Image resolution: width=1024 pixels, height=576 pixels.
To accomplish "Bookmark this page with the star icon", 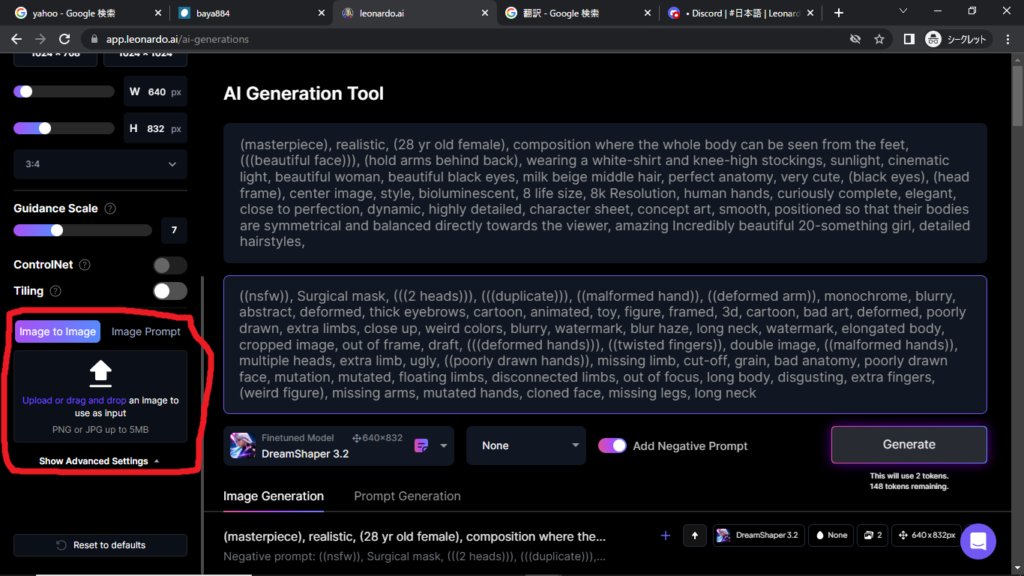I will [879, 39].
